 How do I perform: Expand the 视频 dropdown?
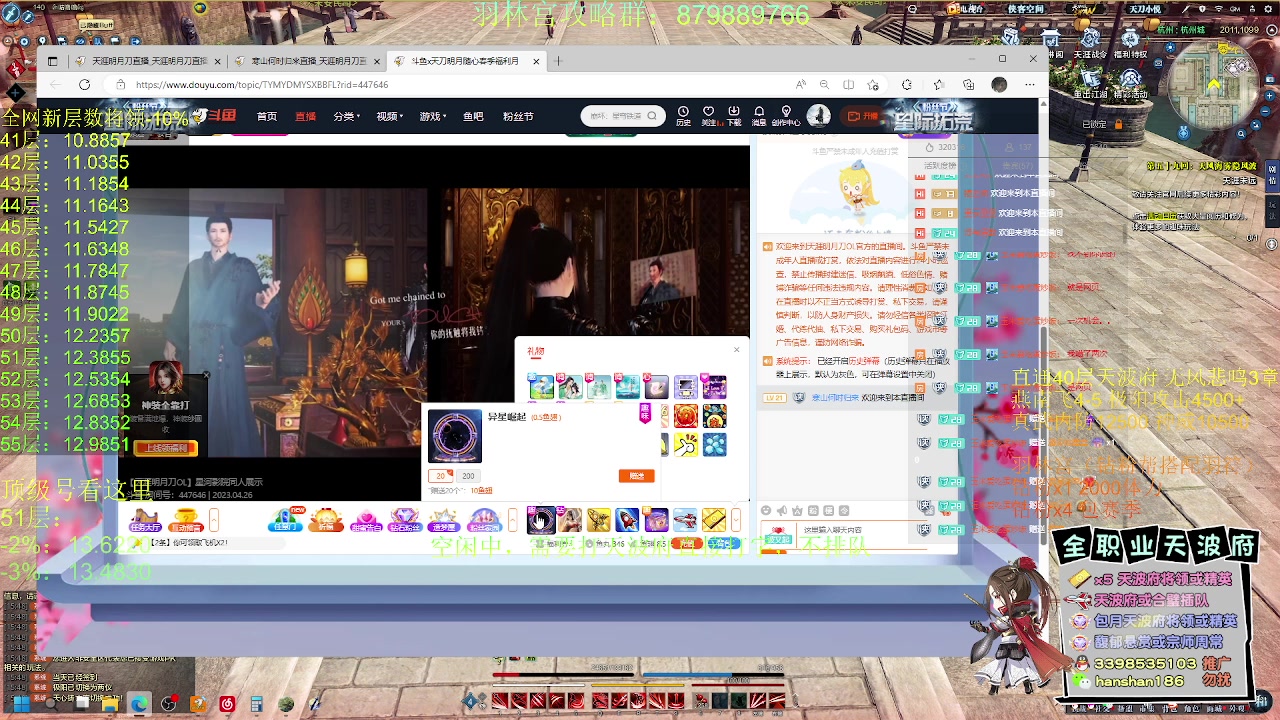pyautogui.click(x=389, y=117)
